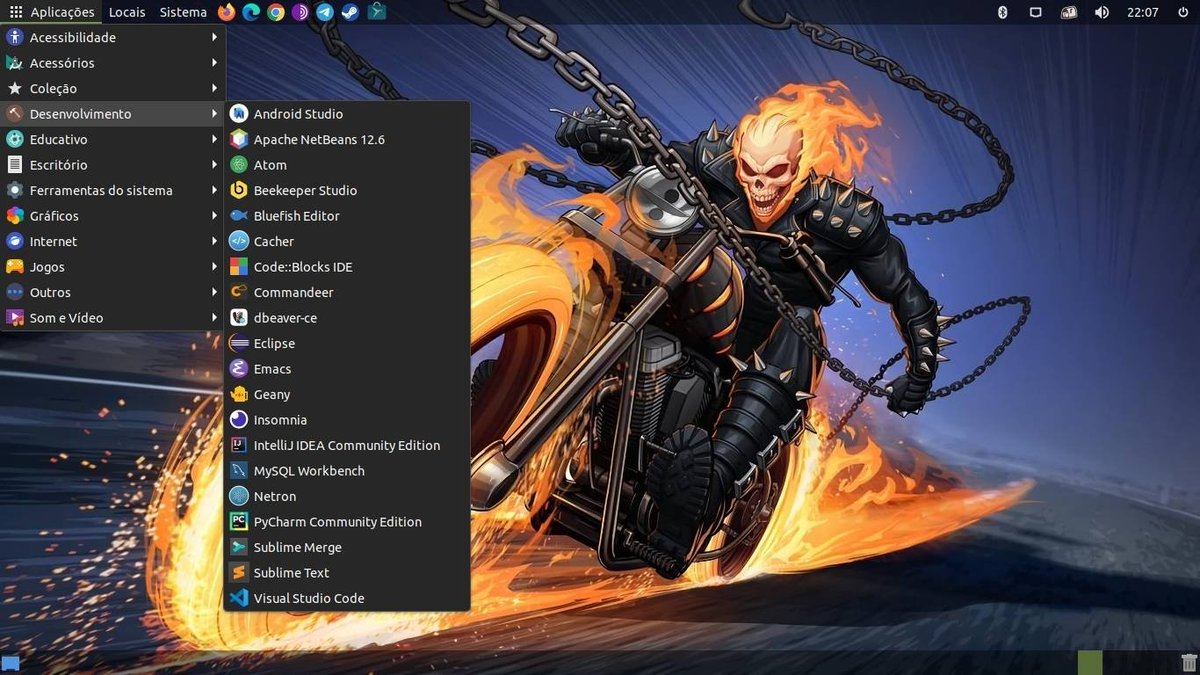Open Eclipse
Screen dimensions: 1200x675
tap(346, 344)
